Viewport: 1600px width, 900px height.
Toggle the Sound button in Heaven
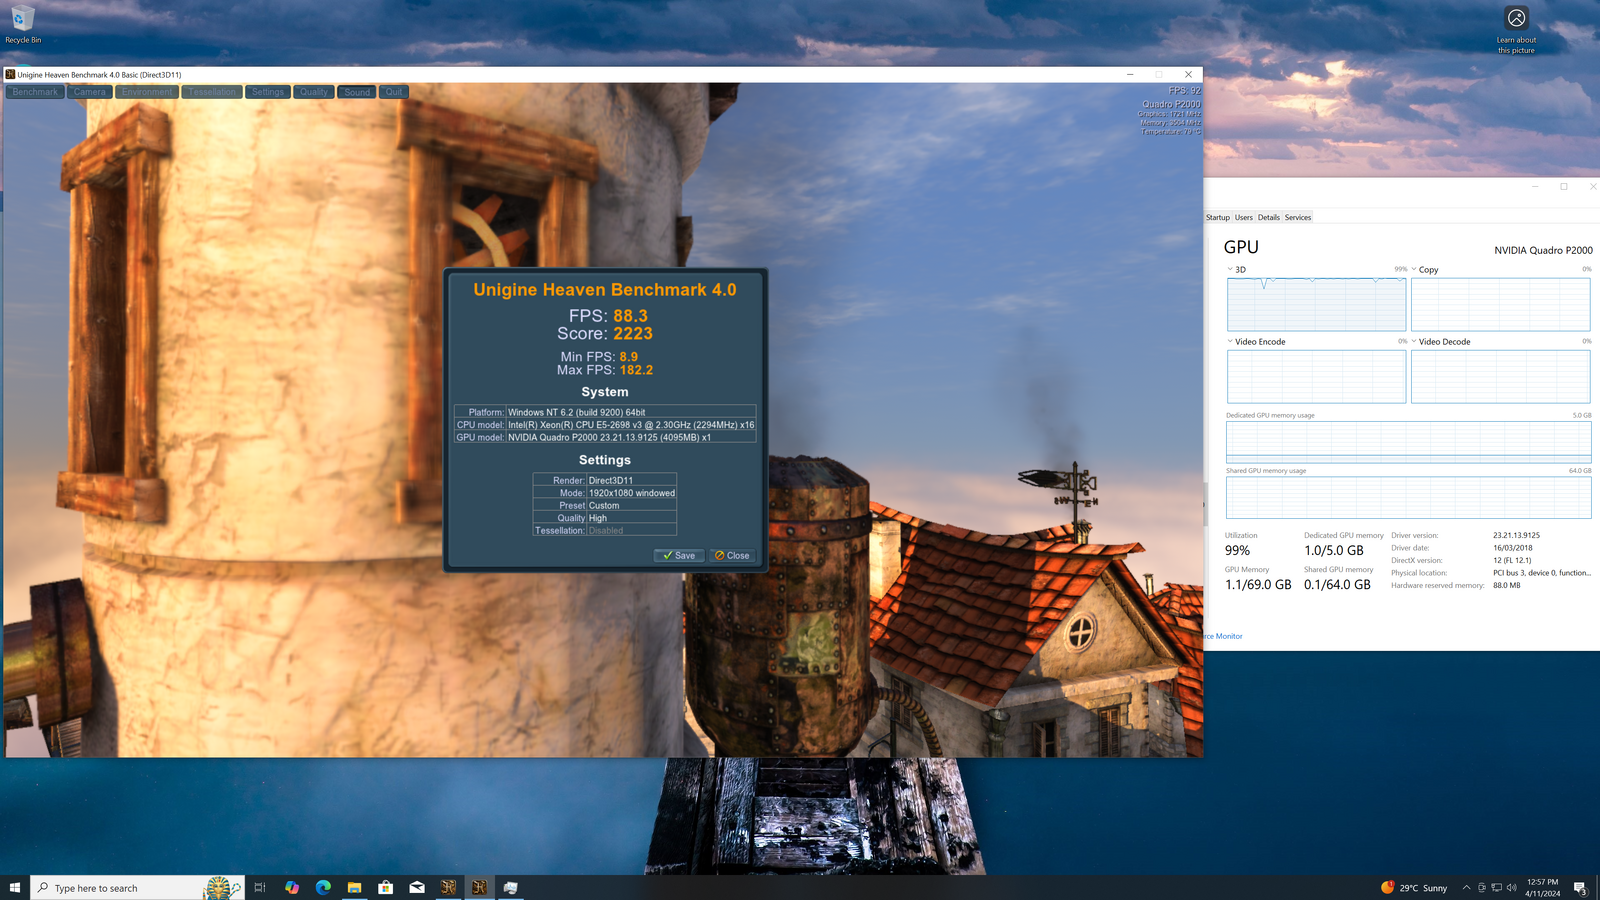click(357, 92)
